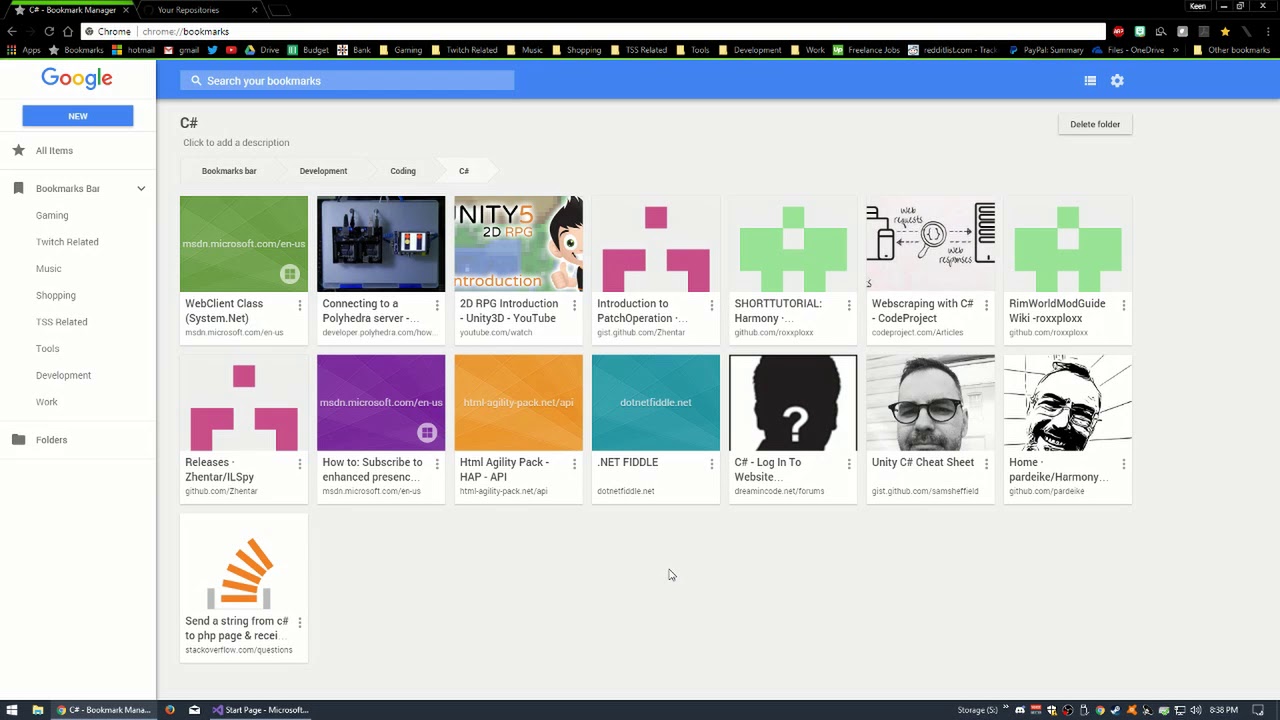Image resolution: width=1280 pixels, height=720 pixels.
Task: Open the three-dot menu for RimWorldModGuide Wiki bookmark
Action: (1123, 305)
